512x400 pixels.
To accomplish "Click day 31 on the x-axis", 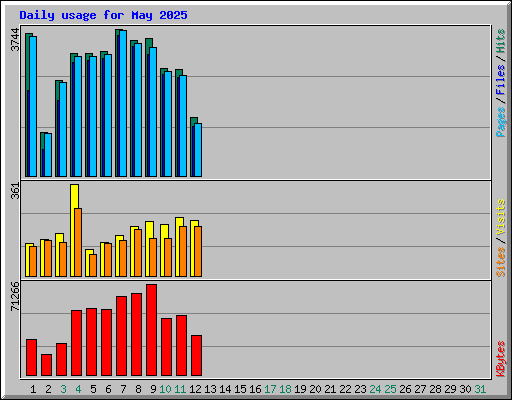I will click(x=480, y=389).
